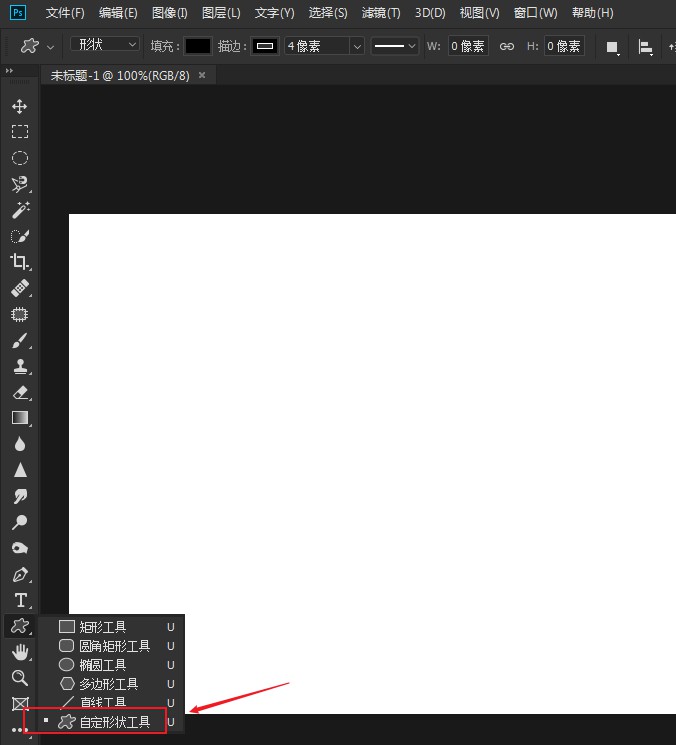Image resolution: width=676 pixels, height=745 pixels.
Task: Select the Type tool
Action: click(x=20, y=601)
